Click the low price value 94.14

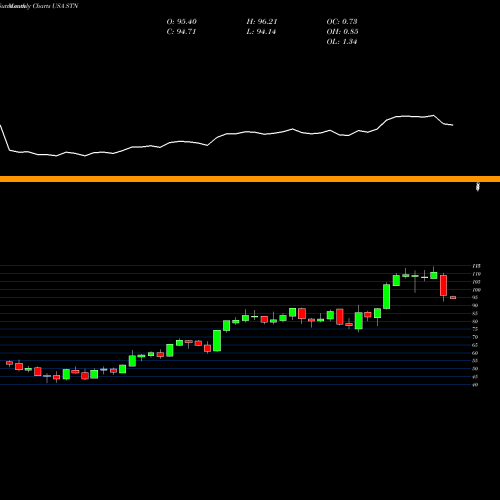(267, 32)
